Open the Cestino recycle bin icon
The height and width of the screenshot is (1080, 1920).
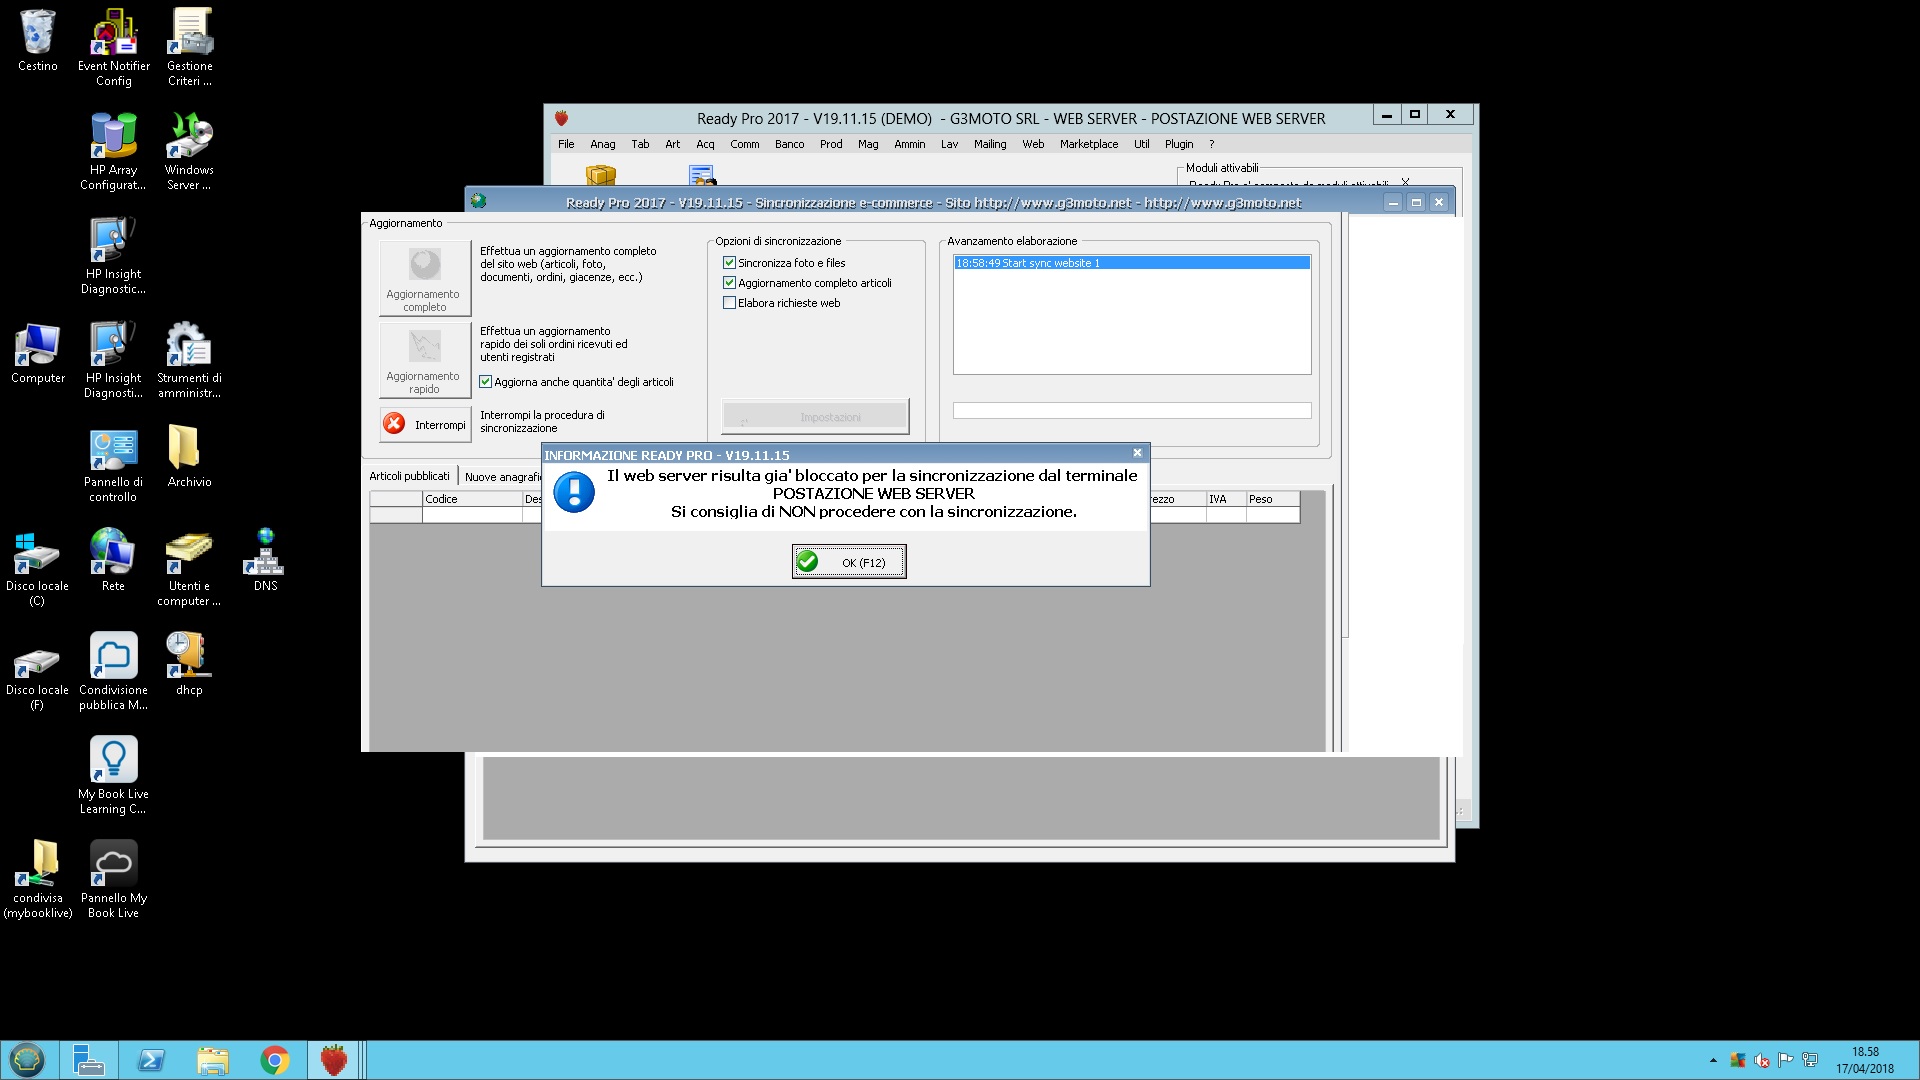[x=38, y=41]
